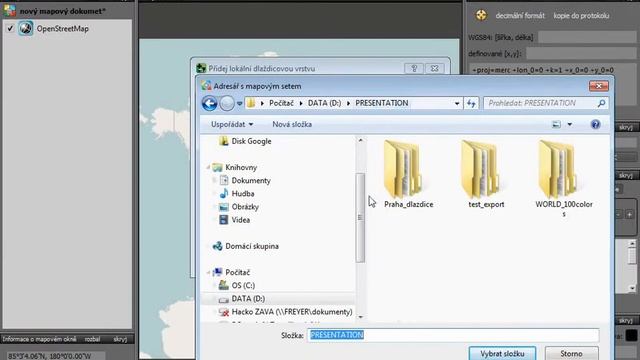Click the black color swatch at right
The image size is (640, 360).
click(x=631, y=336)
